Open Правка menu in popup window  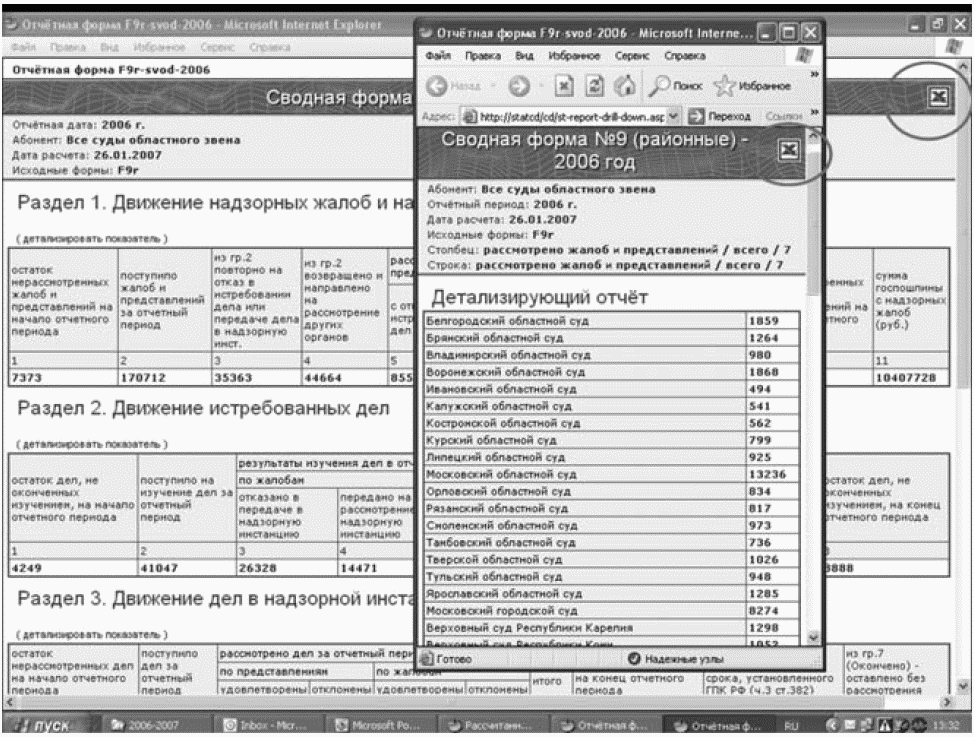483,56
